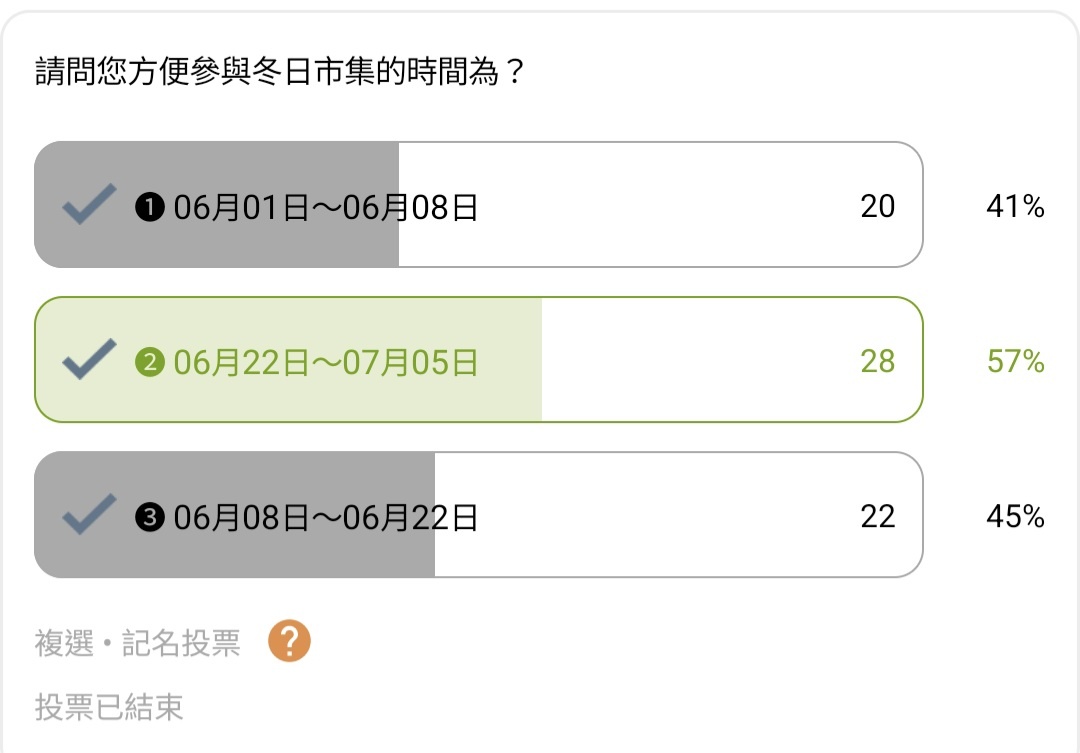Click the grey progress bar of option one

(216, 205)
